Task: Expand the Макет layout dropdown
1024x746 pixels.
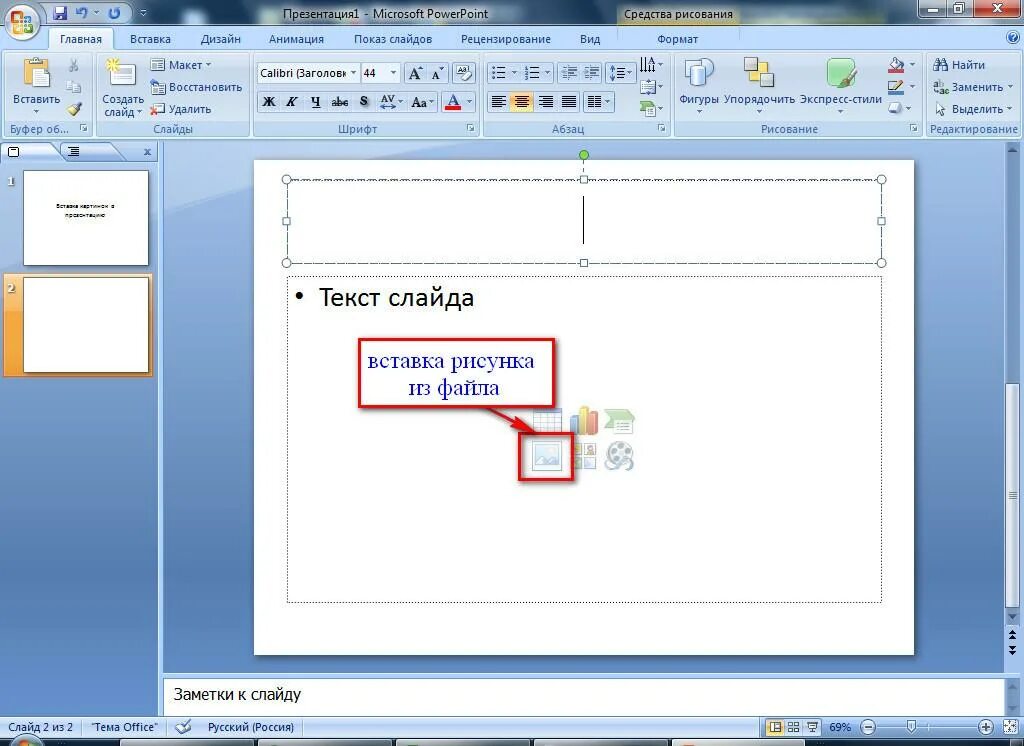Action: pos(181,65)
